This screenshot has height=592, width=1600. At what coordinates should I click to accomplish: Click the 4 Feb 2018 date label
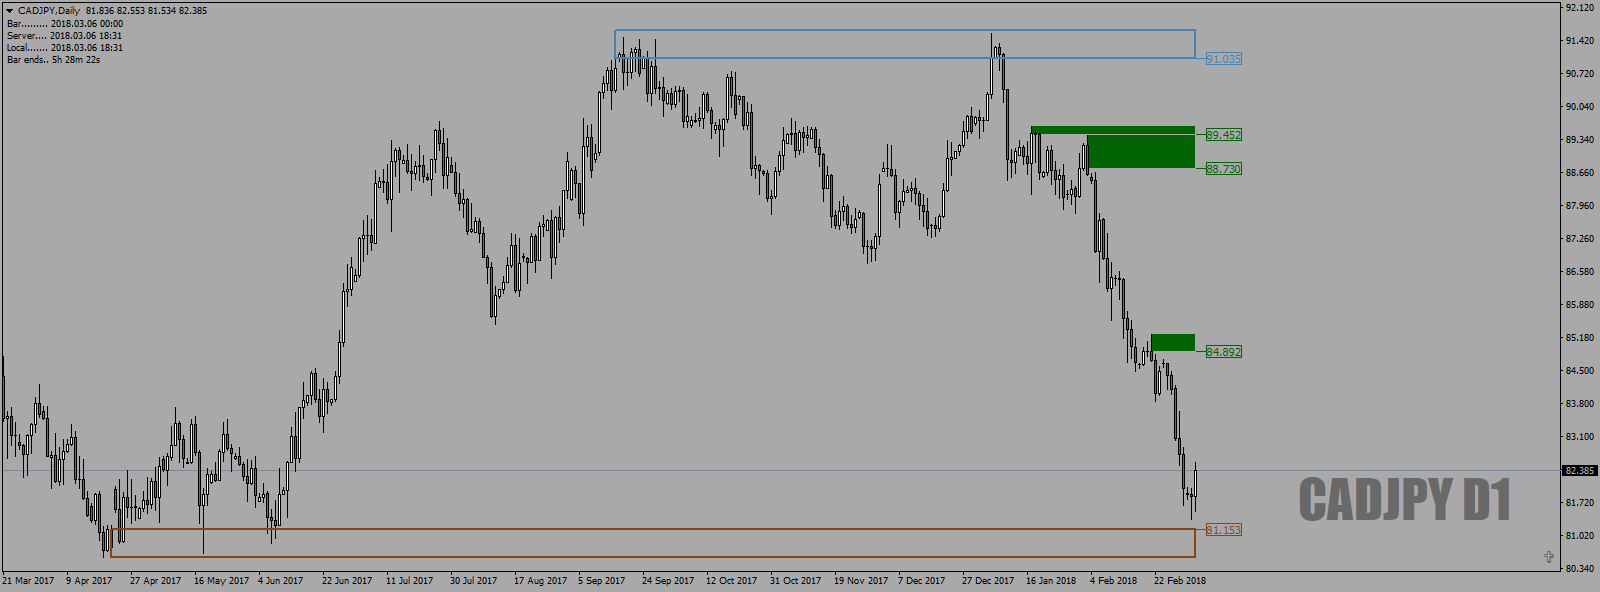pos(1114,581)
